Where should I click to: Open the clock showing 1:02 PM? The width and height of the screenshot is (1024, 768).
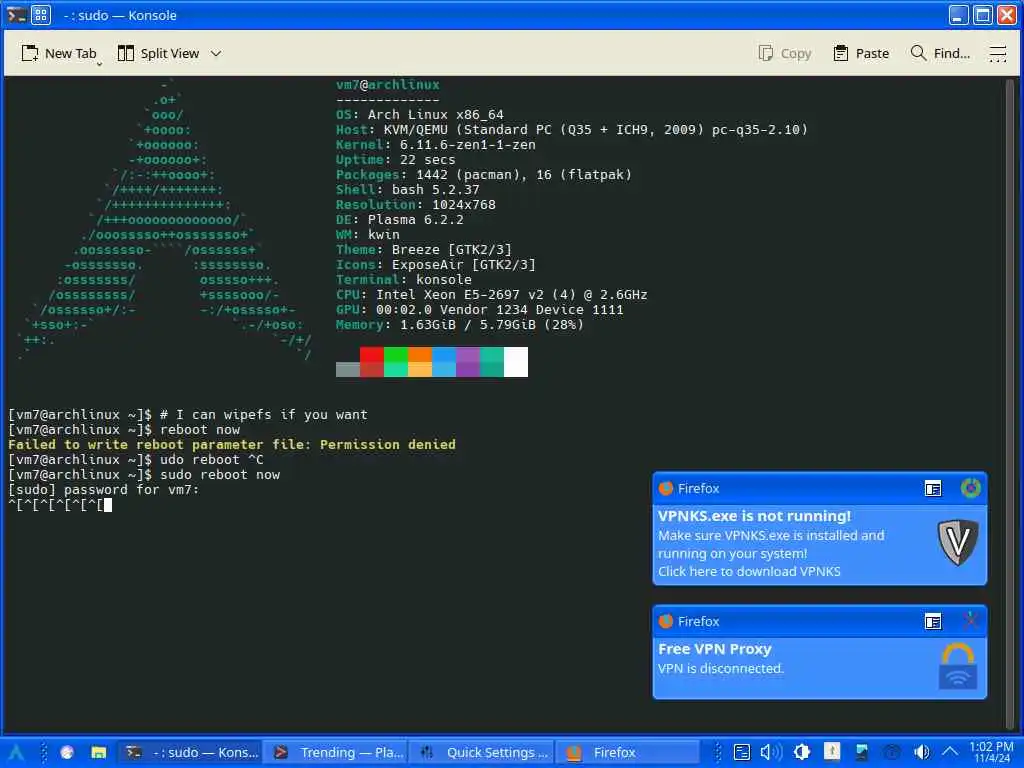[991, 752]
